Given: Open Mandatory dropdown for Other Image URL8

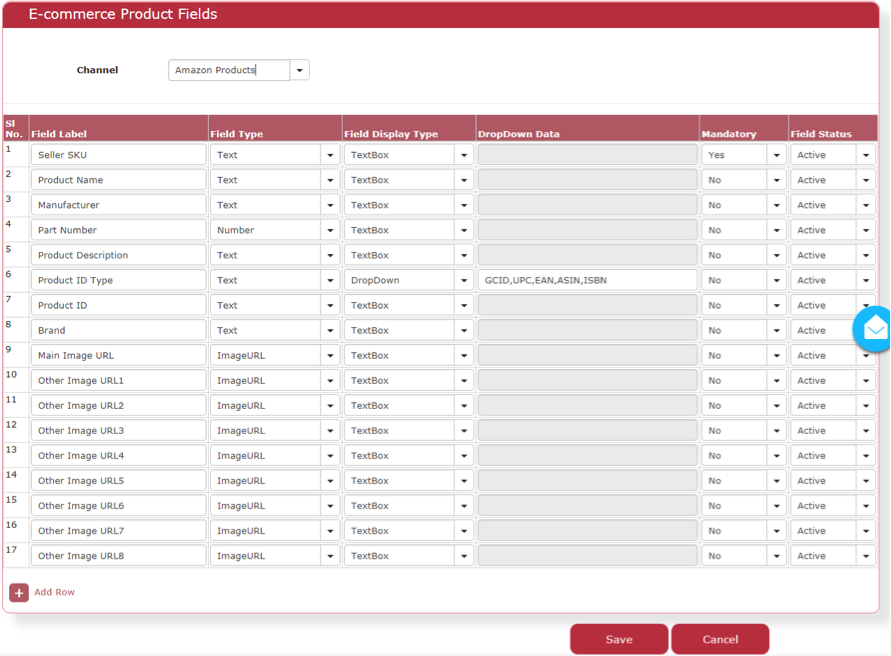Looking at the screenshot, I should 776,555.
